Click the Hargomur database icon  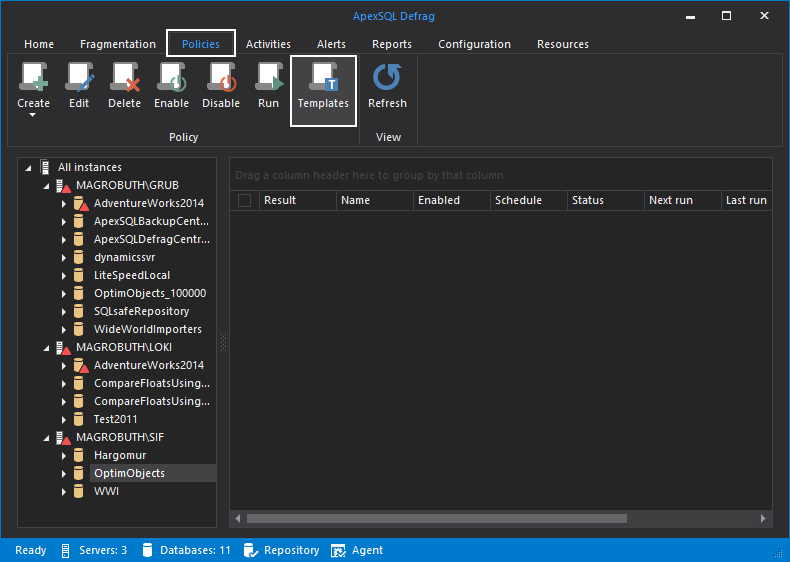79,456
